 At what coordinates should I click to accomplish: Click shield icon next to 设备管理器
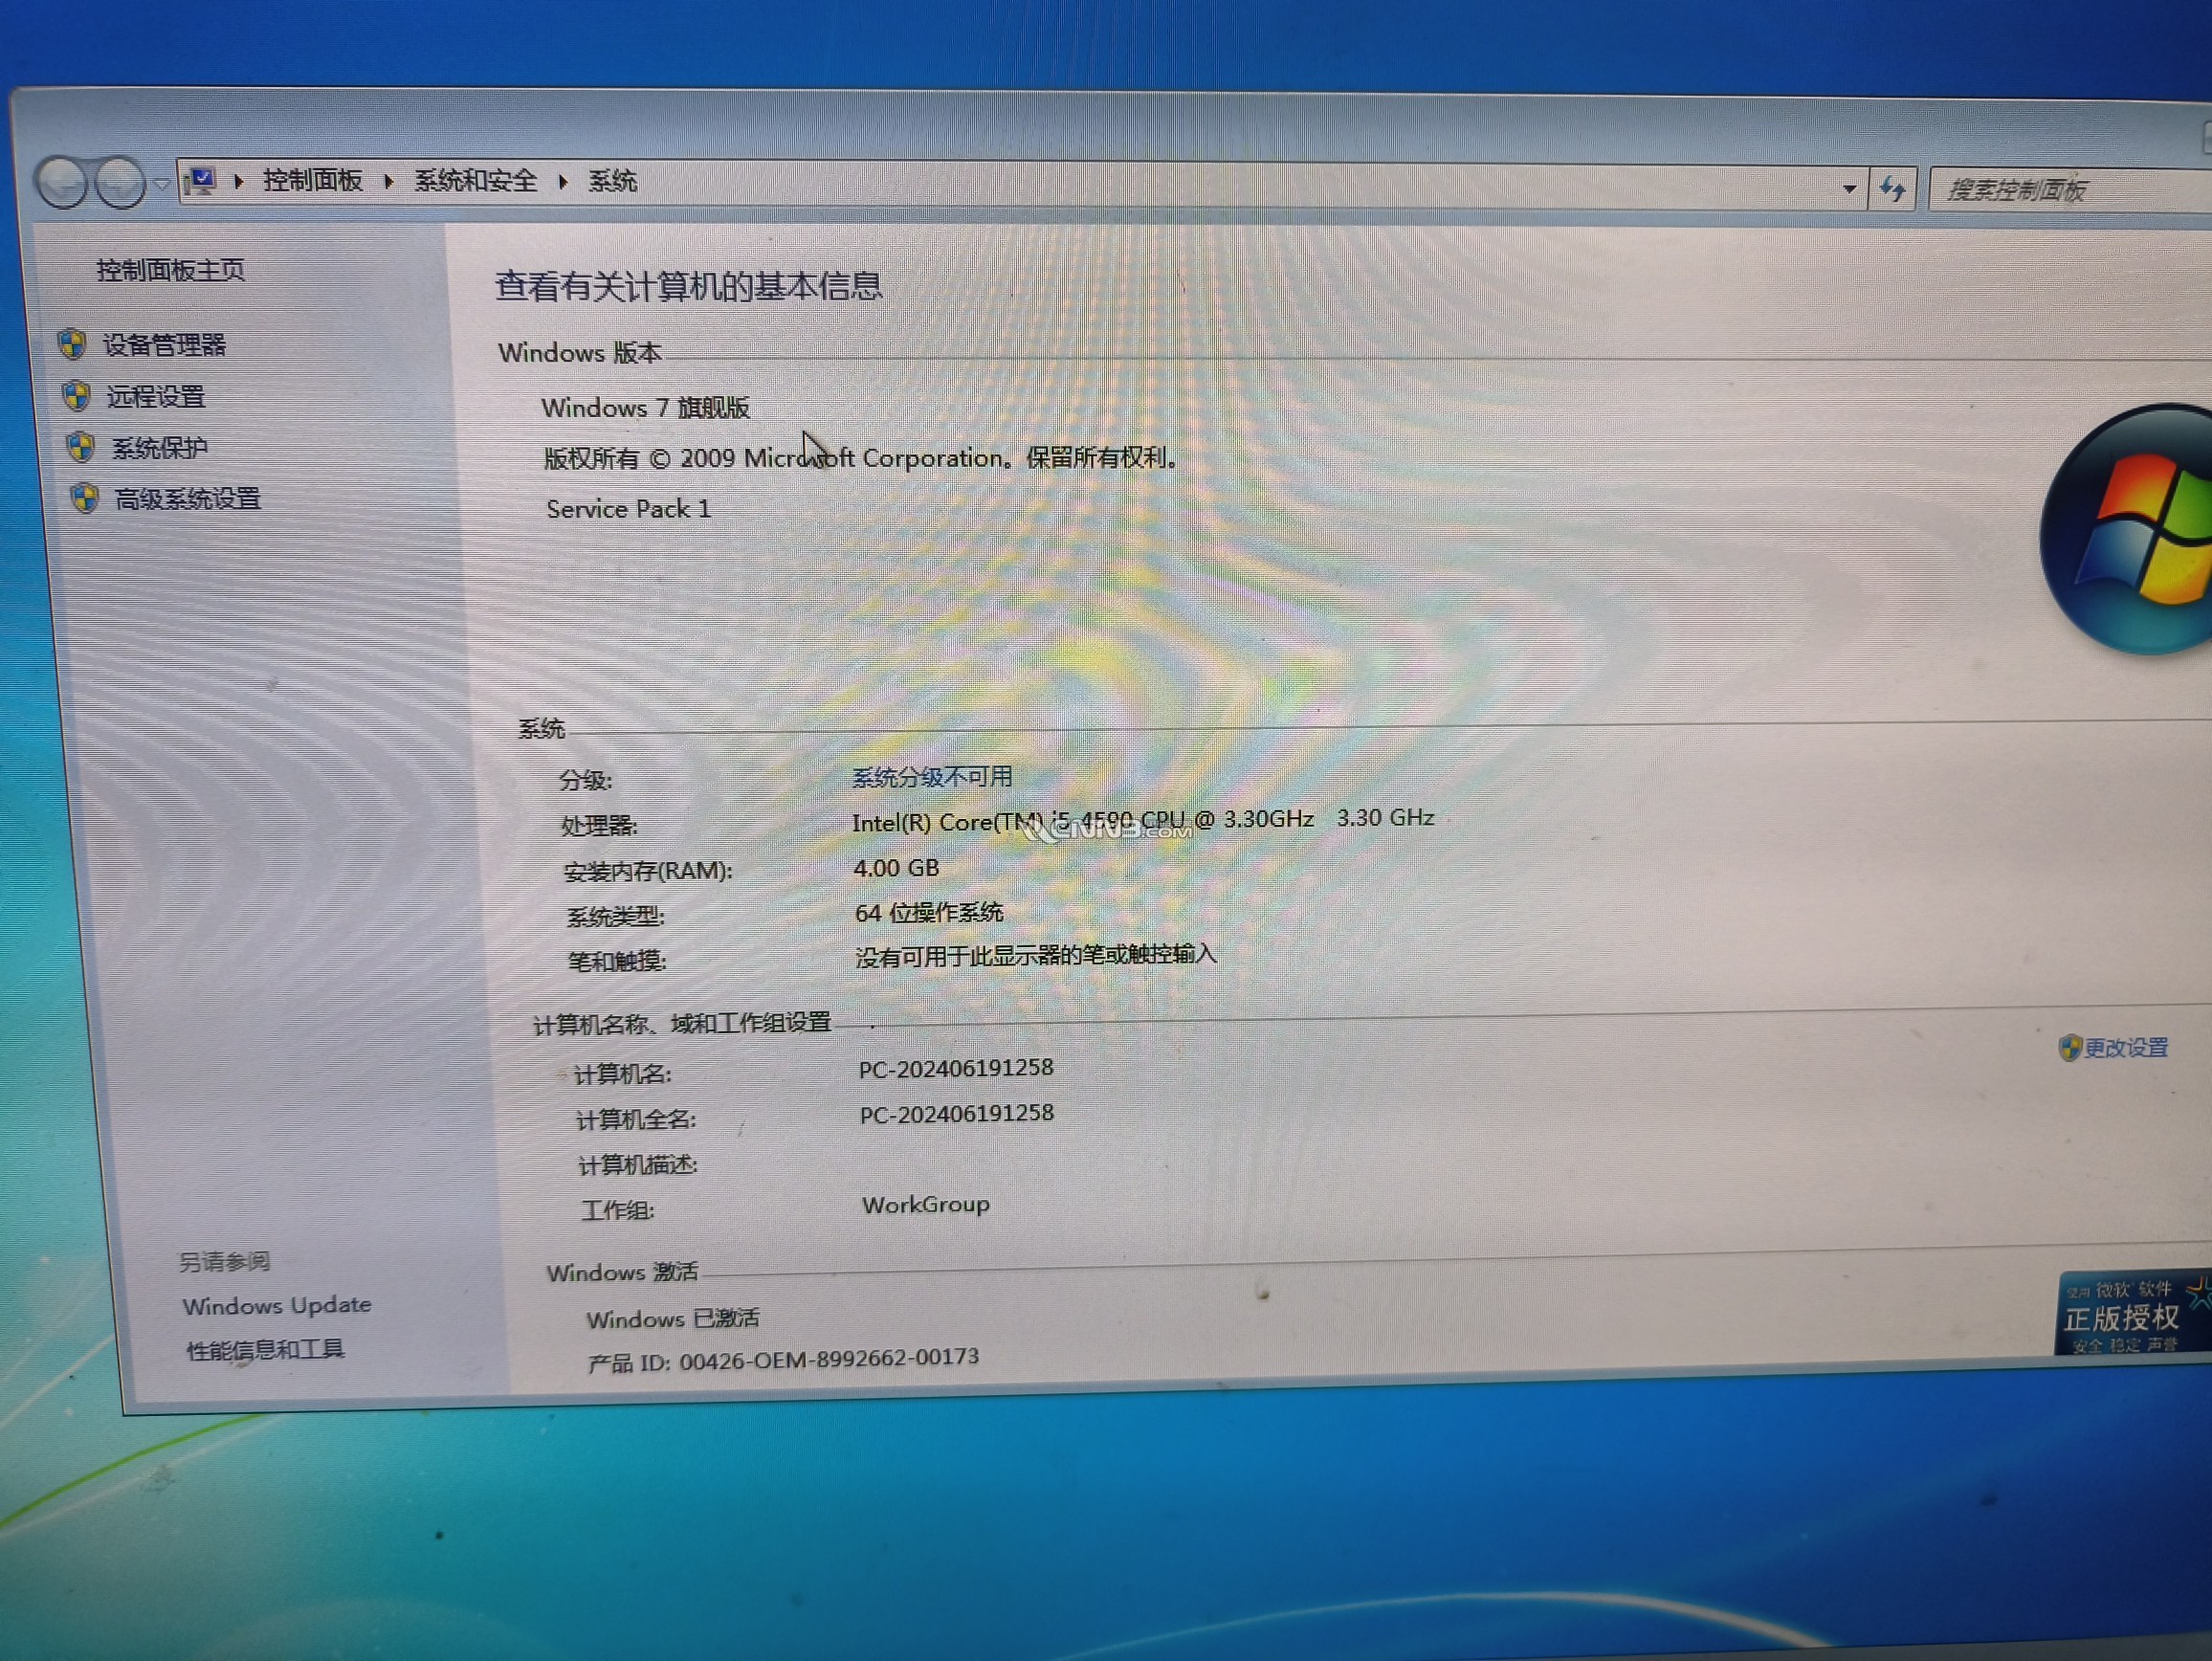(x=72, y=345)
